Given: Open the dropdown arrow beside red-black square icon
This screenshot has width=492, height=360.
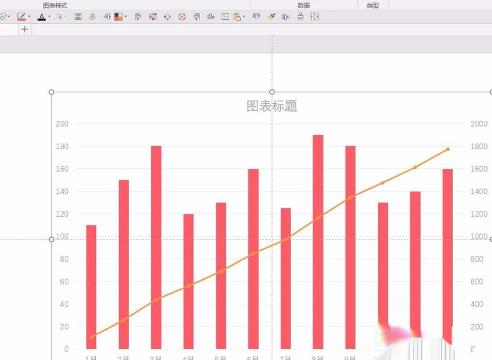Looking at the screenshot, I should coord(125,16).
